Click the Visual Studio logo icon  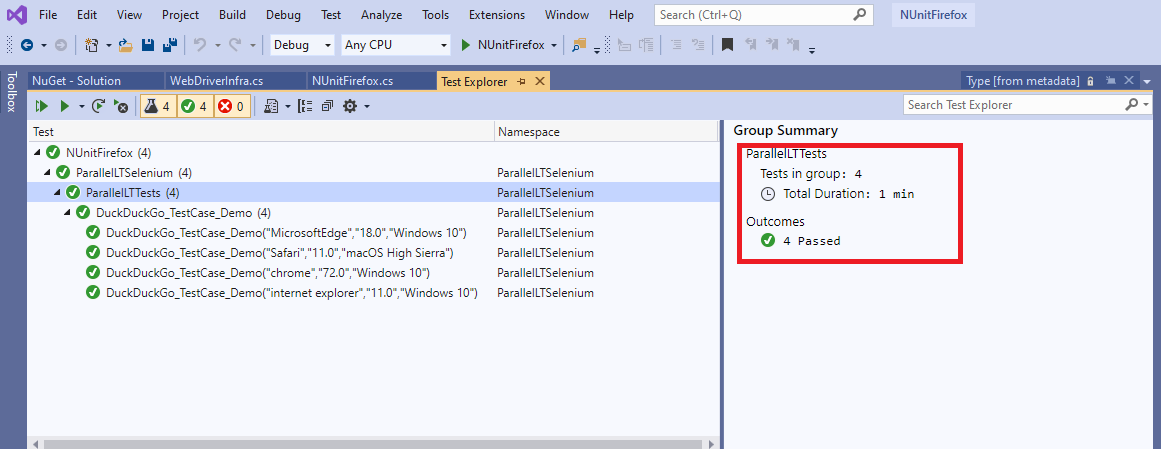coord(16,14)
